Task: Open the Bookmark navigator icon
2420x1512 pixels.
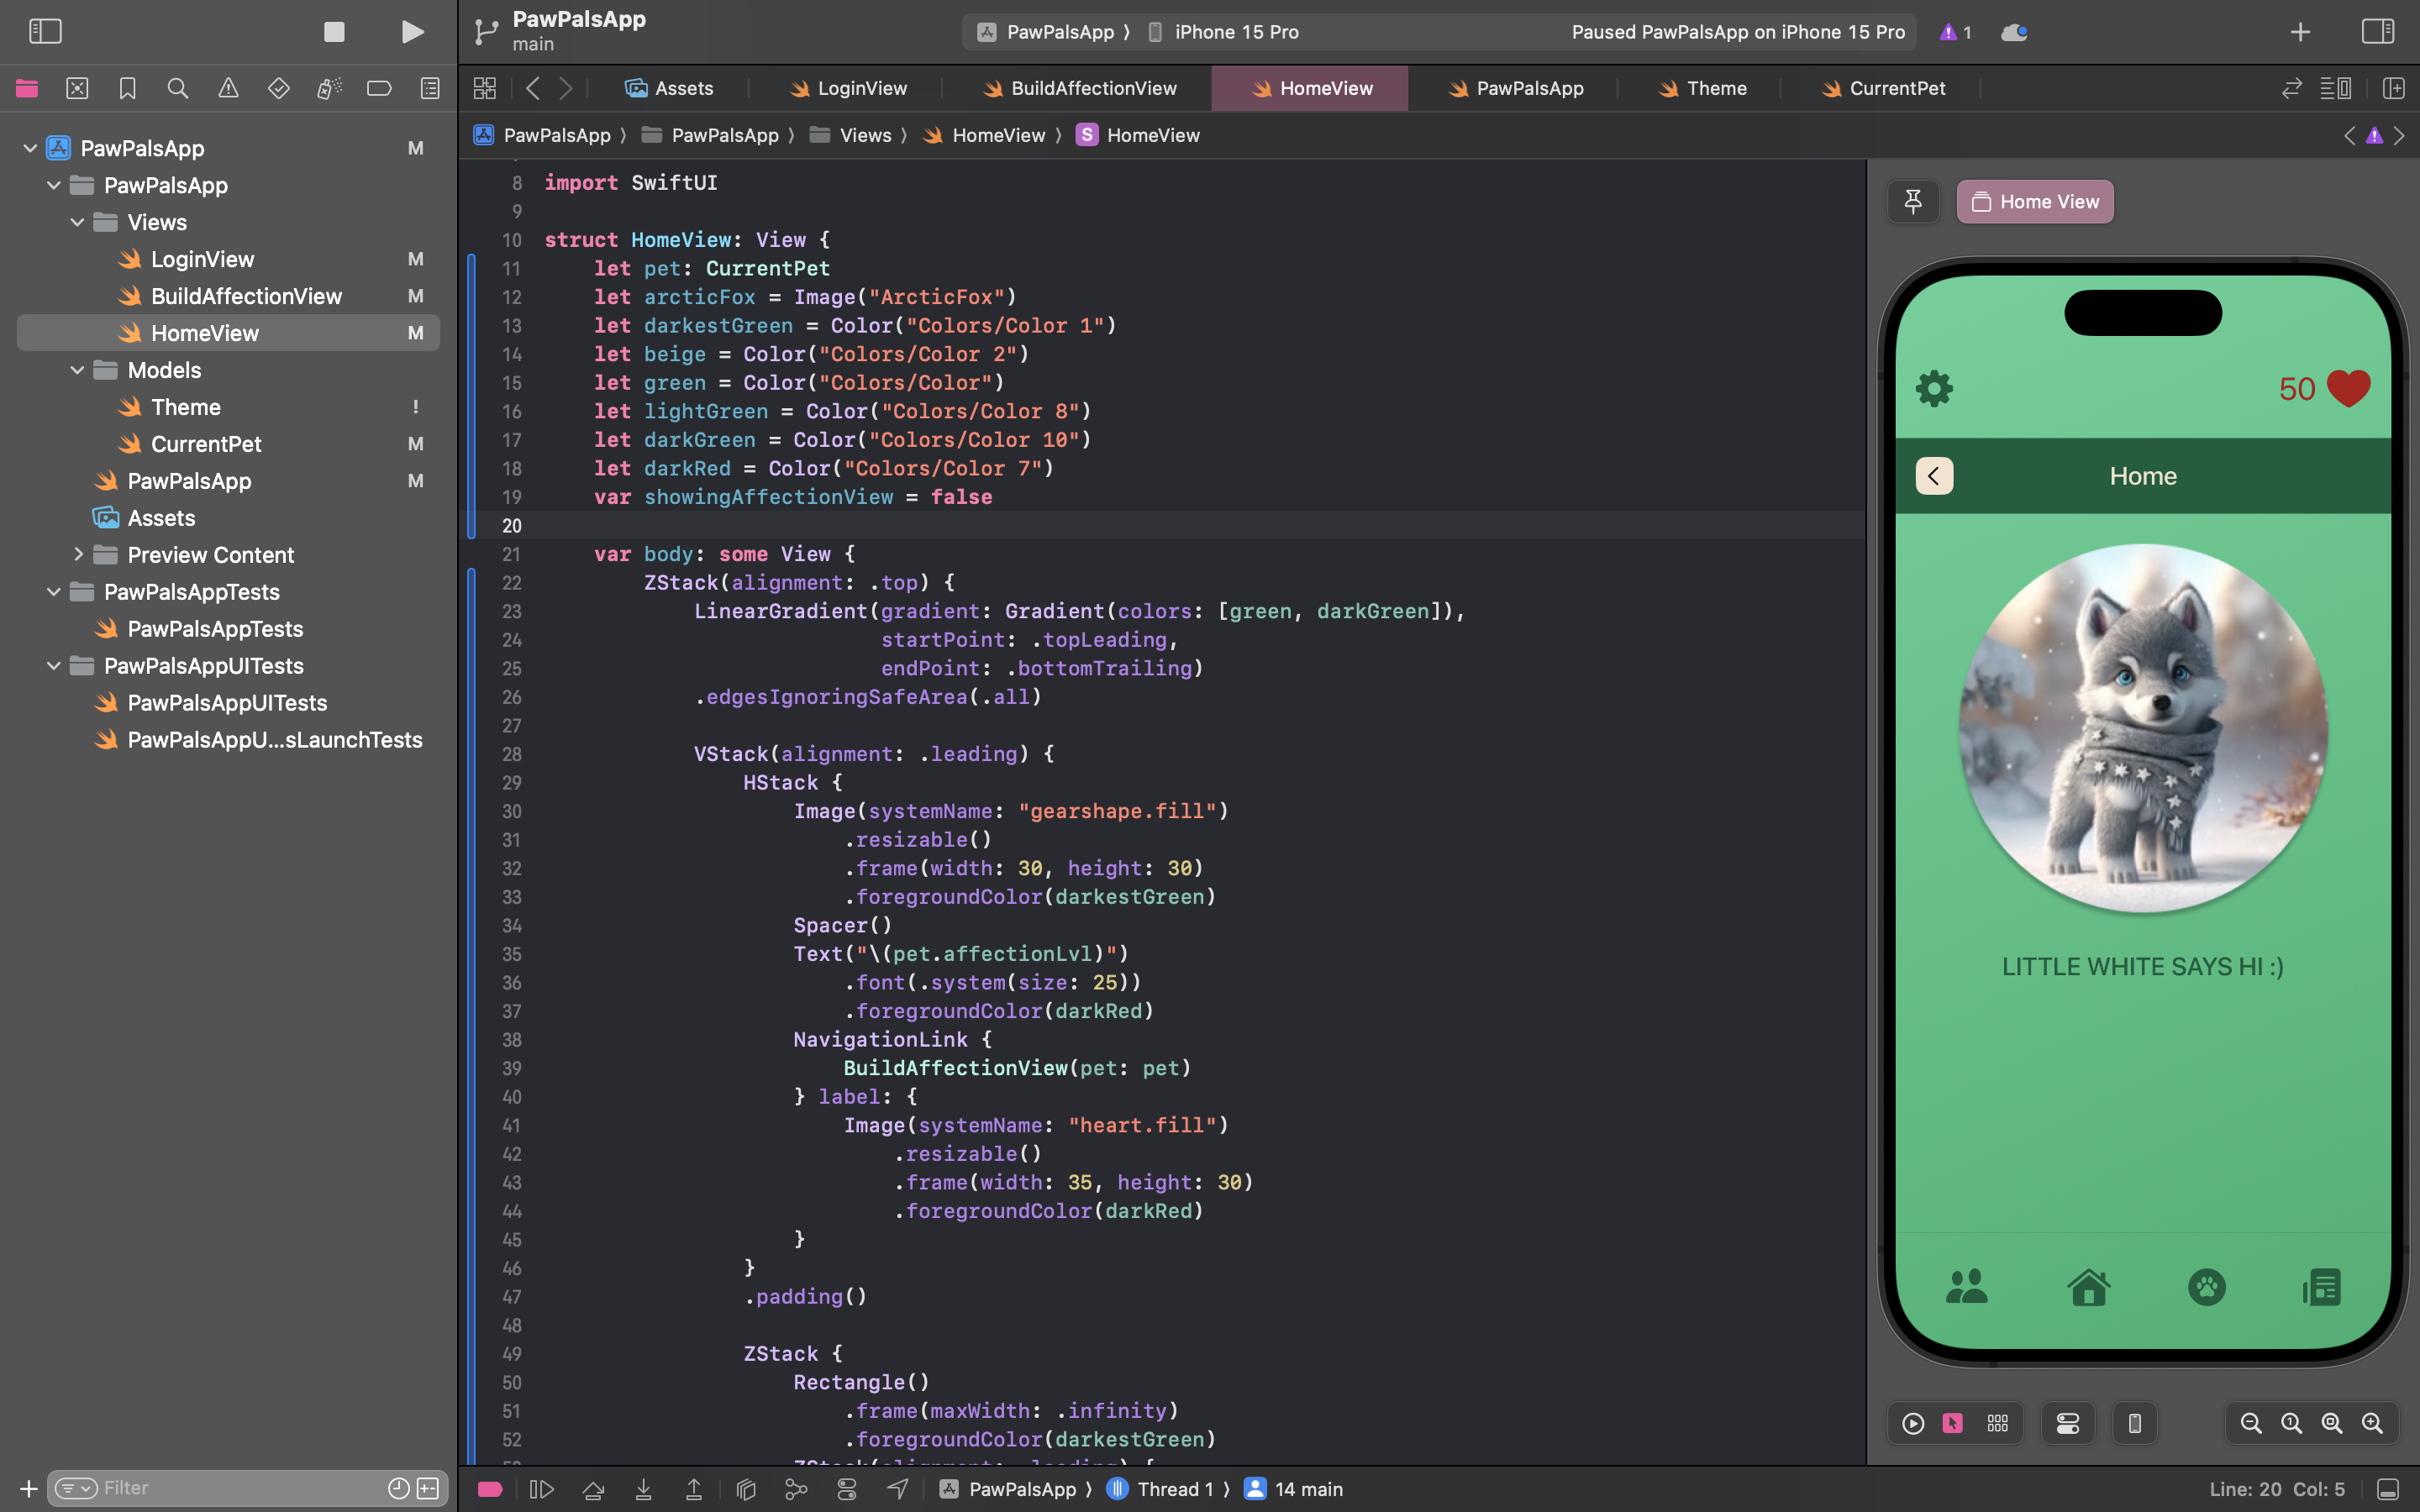Action: (x=127, y=89)
